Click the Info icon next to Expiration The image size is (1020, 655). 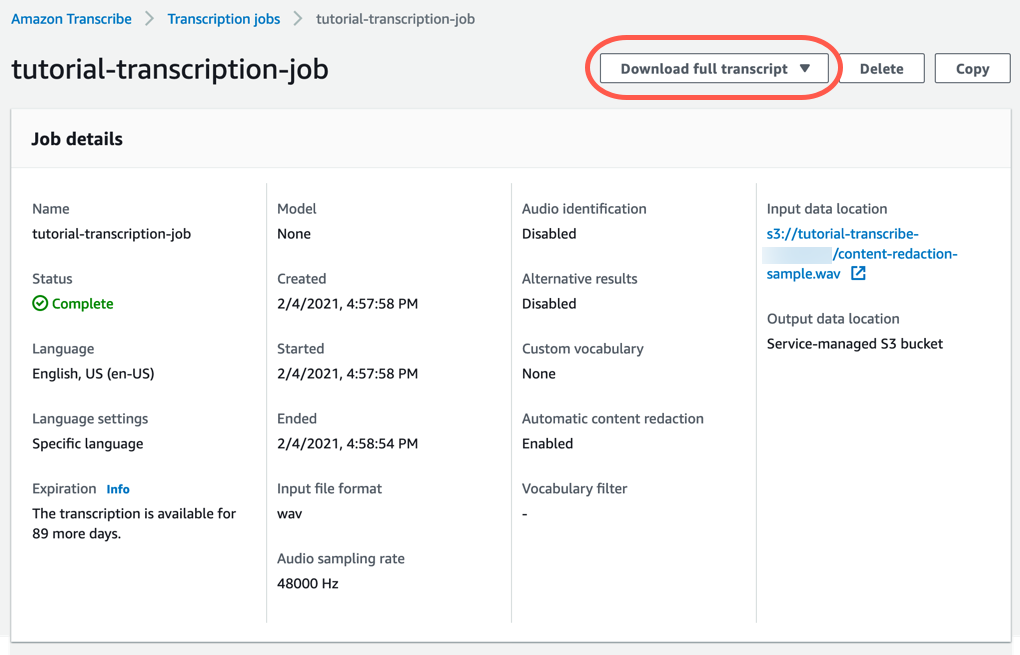(x=118, y=489)
